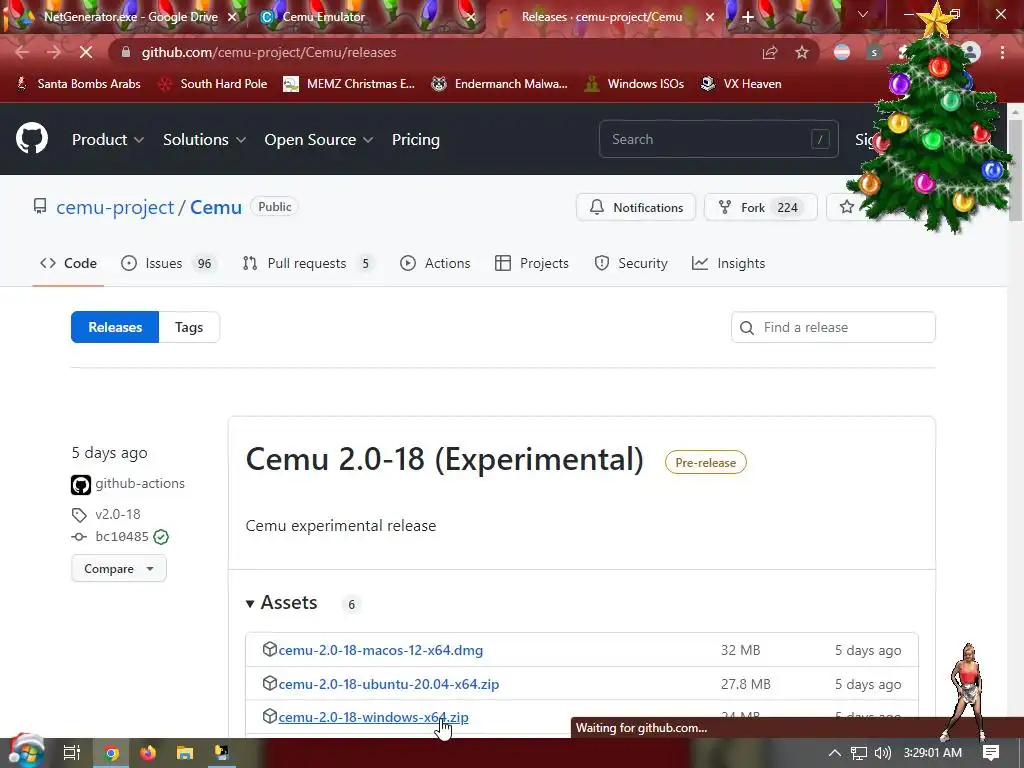Click the back navigation arrow
The width and height of the screenshot is (1024, 768).
pyautogui.click(x=22, y=52)
